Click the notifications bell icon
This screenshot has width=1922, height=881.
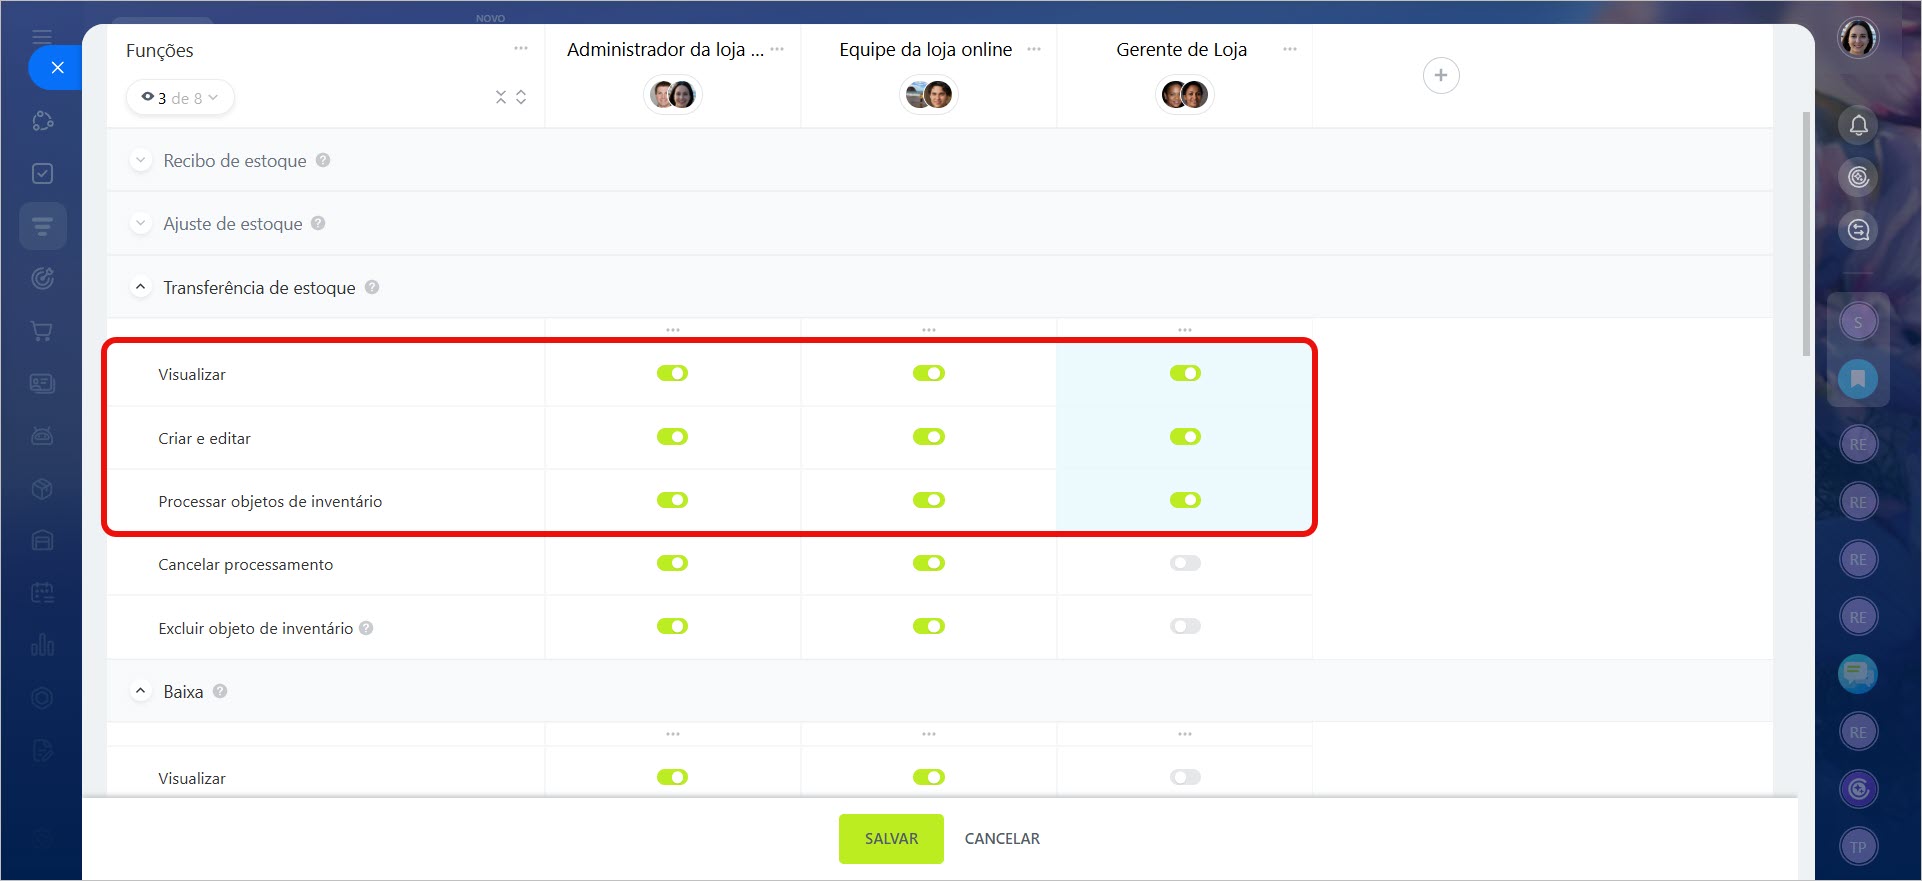[1858, 125]
